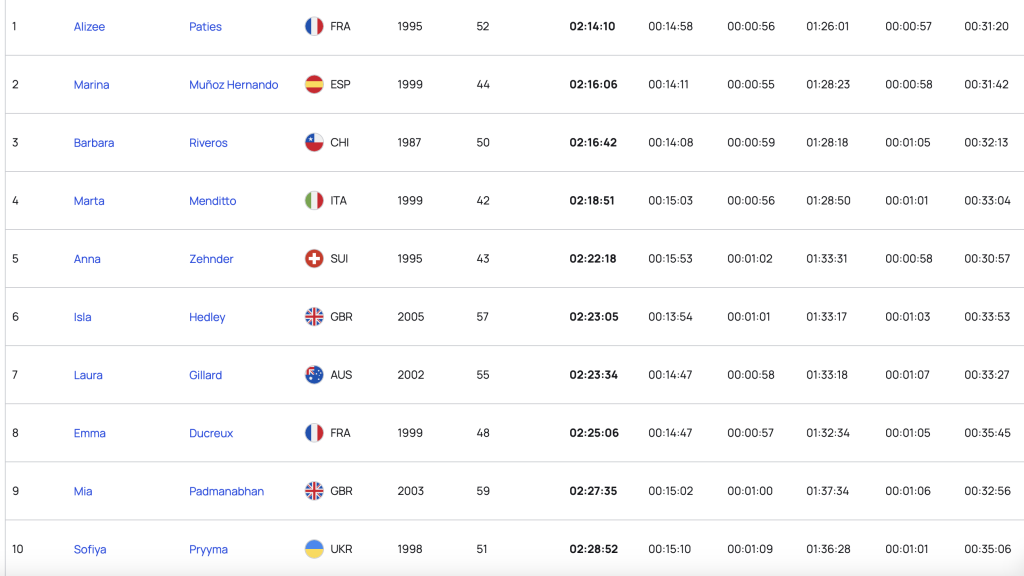The image size is (1024, 576).
Task: Click the Gillard surname link
Action: 206,375
